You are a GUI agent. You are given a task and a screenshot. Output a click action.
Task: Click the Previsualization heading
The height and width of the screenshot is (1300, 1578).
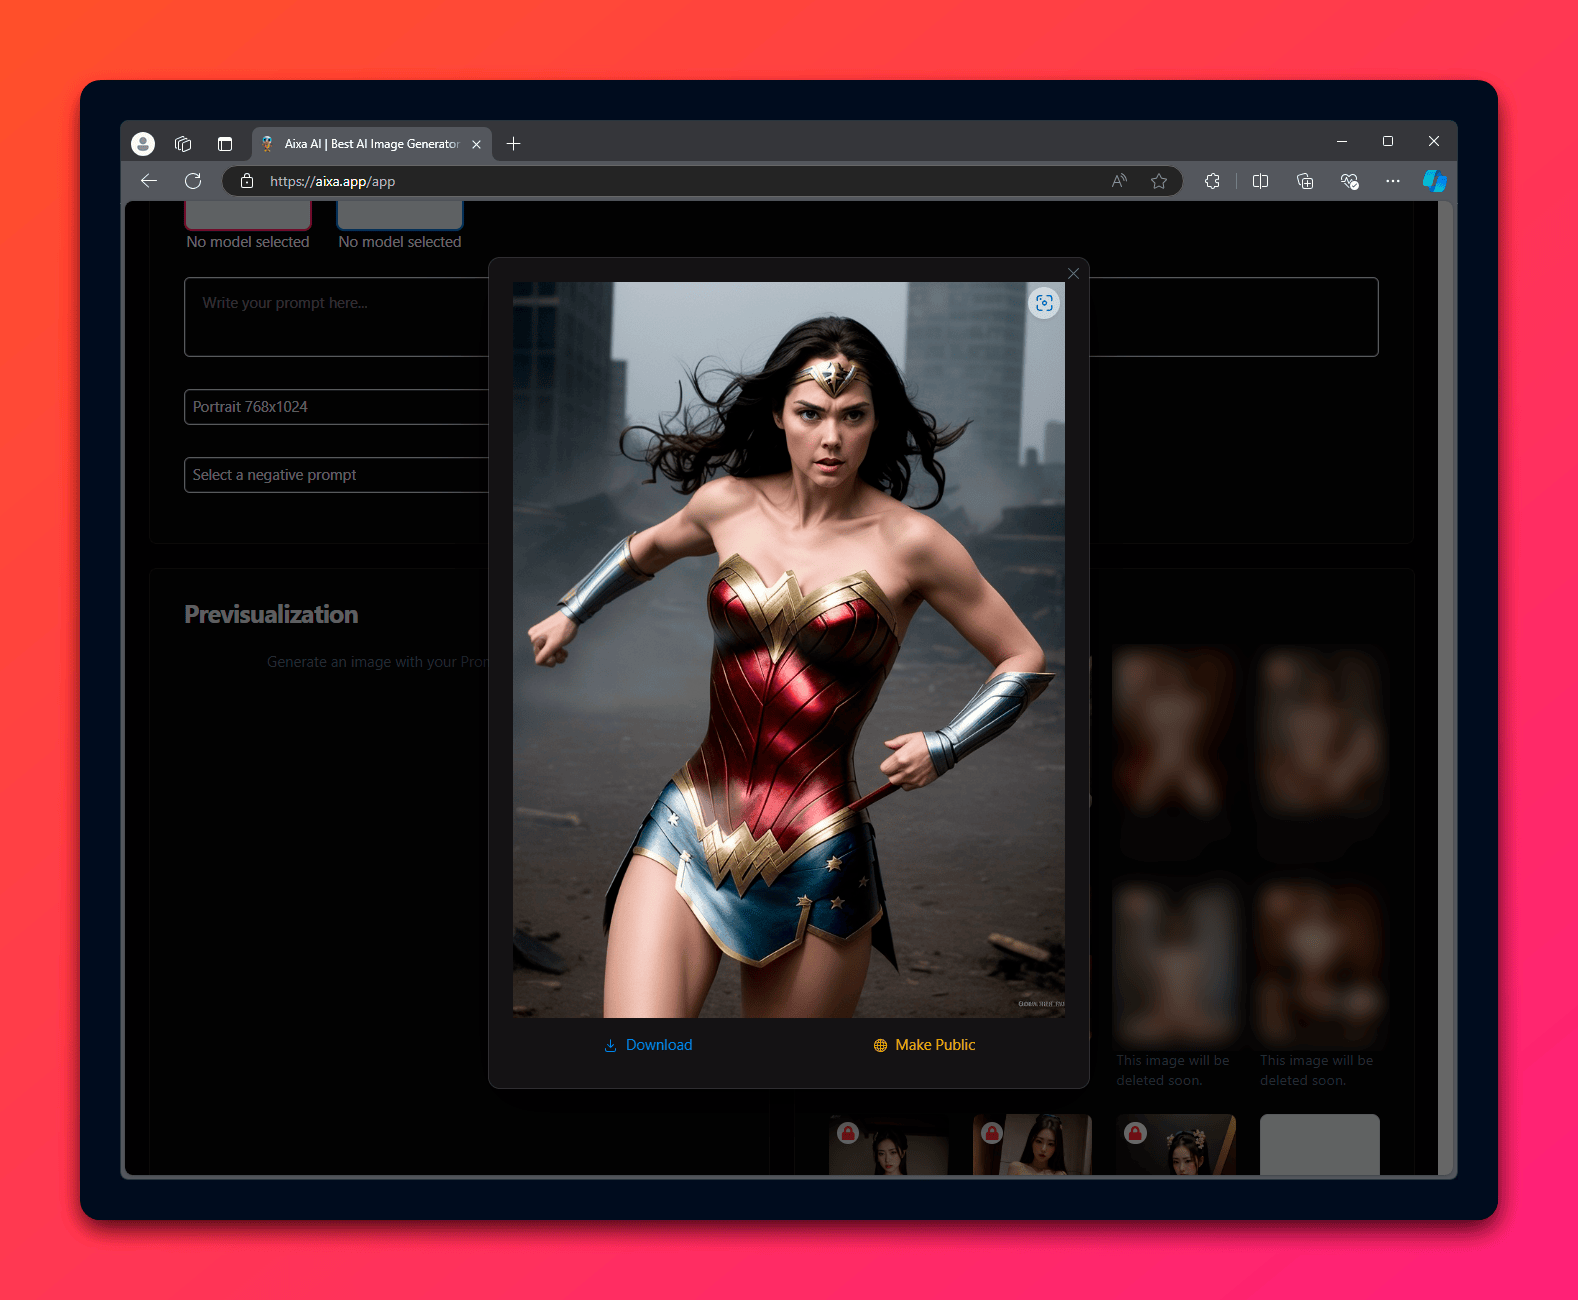(x=271, y=614)
